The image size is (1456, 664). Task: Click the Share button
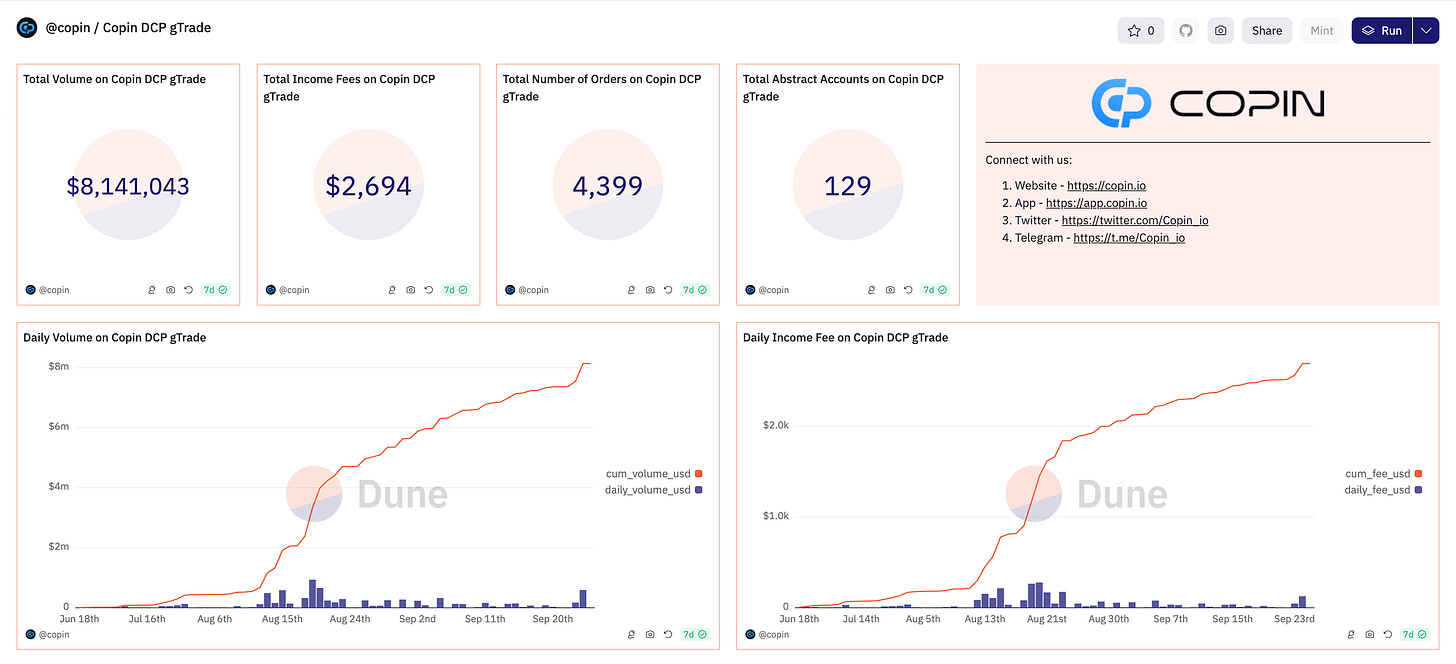1267,31
